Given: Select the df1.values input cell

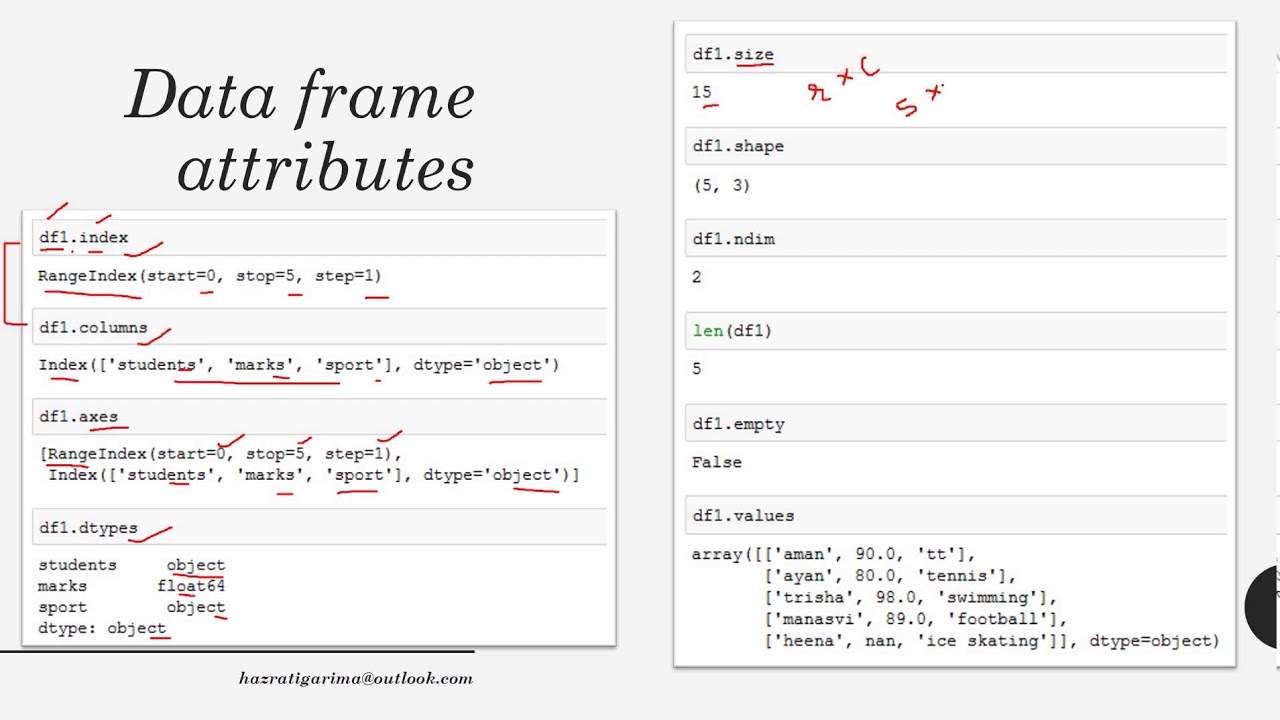Looking at the screenshot, I should 955,516.
